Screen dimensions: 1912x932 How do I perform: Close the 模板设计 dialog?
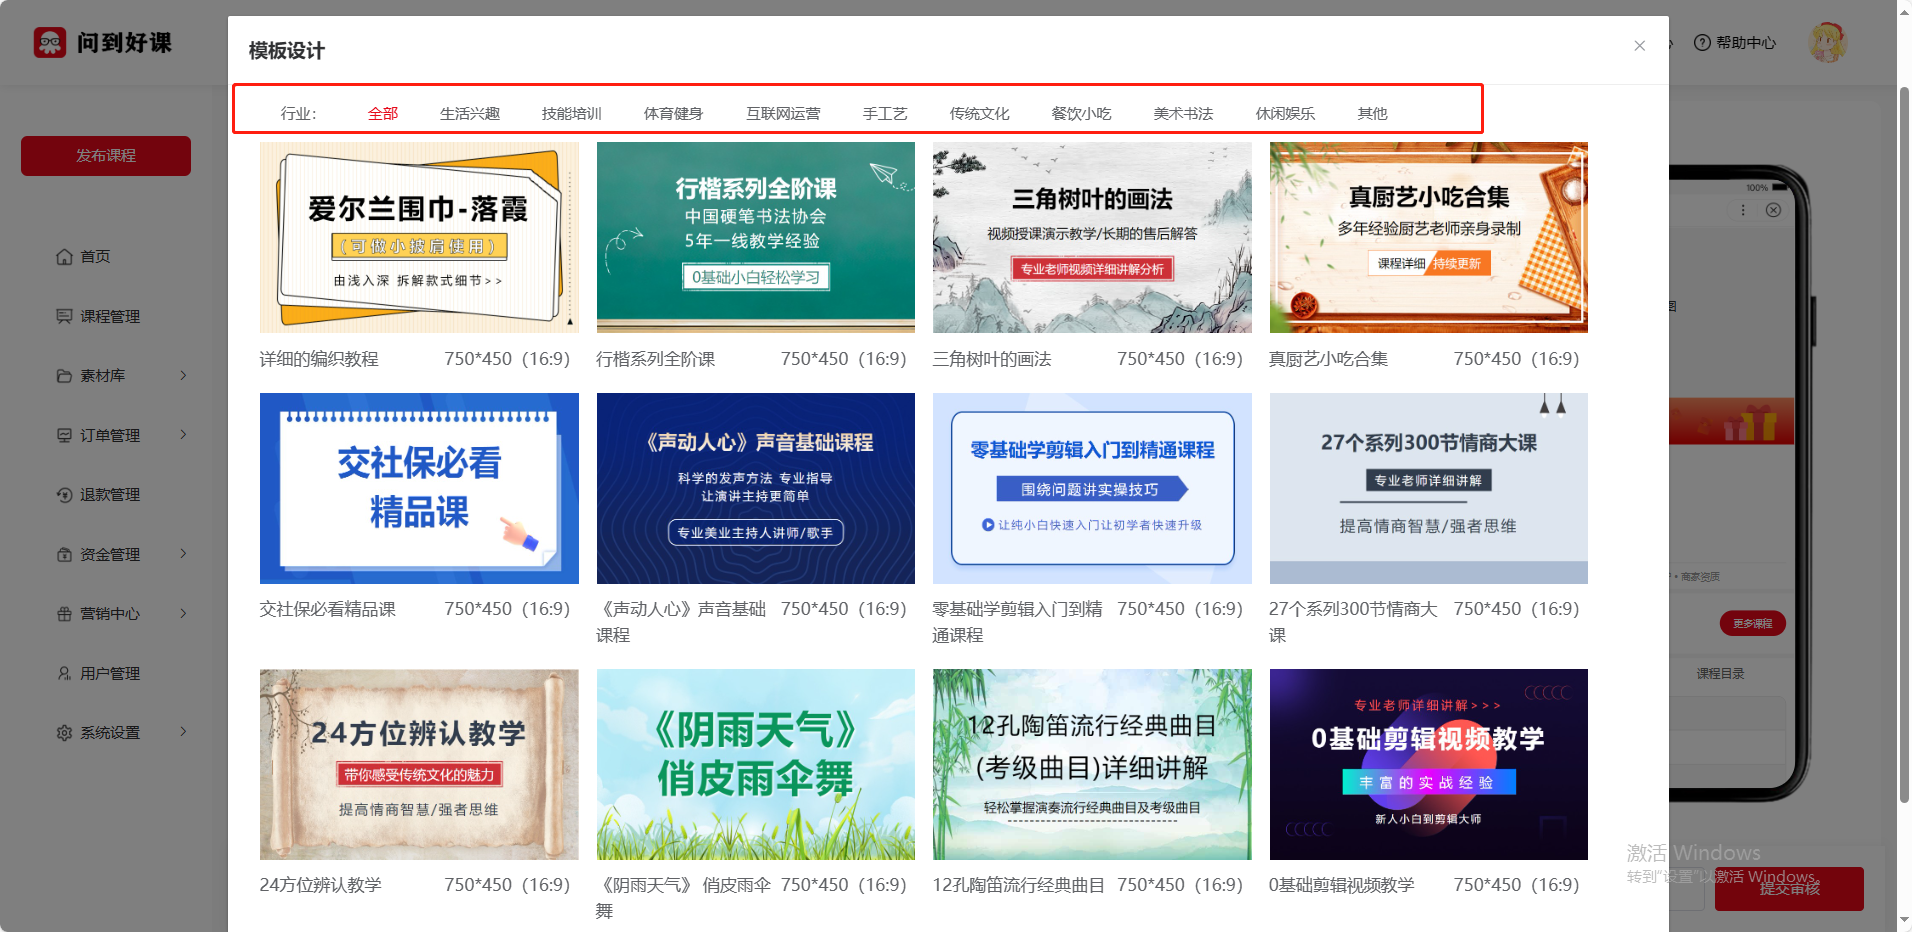tap(1639, 46)
